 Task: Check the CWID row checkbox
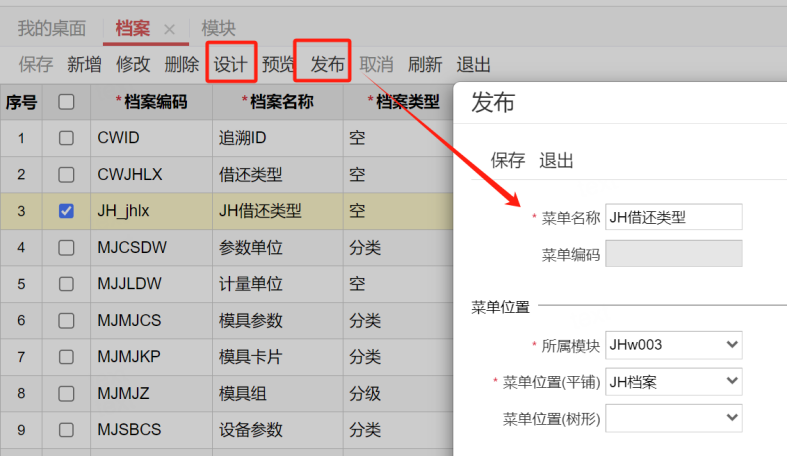[66, 138]
